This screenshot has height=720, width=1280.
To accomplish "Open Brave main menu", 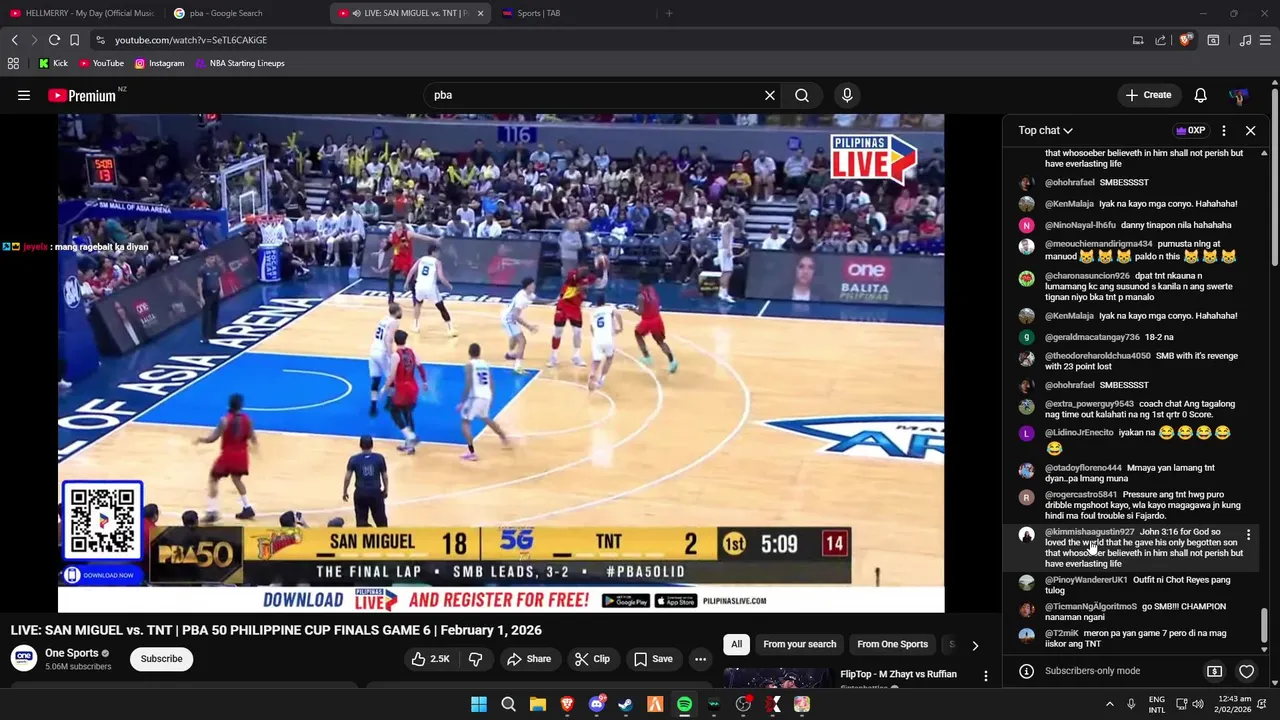I will 1266,40.
